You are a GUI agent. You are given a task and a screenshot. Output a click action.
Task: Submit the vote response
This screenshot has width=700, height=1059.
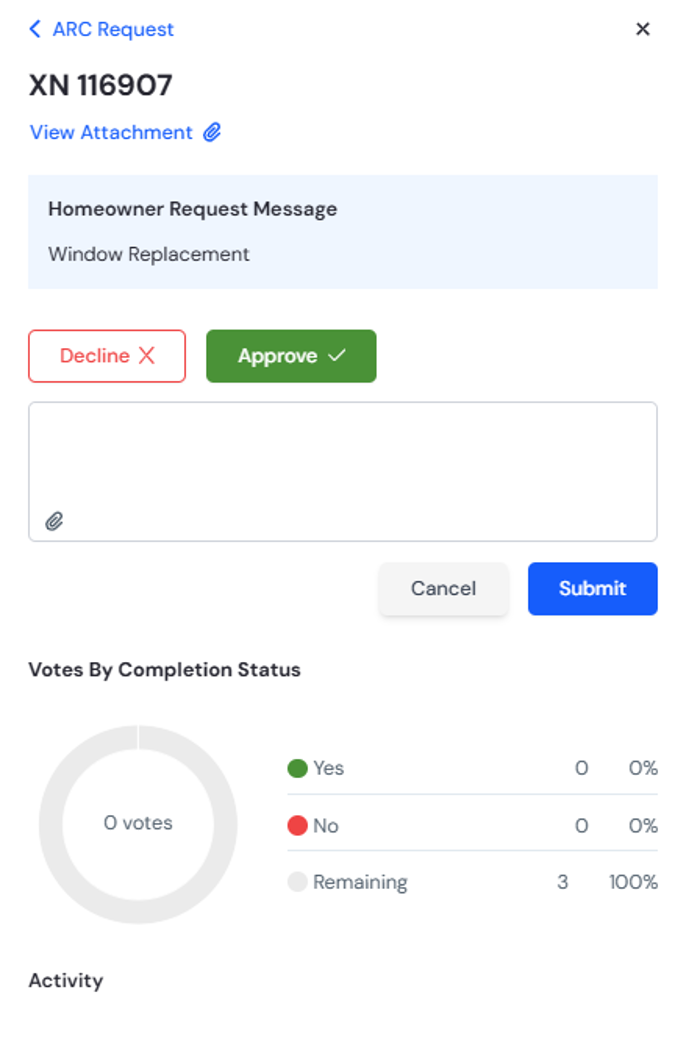(593, 588)
